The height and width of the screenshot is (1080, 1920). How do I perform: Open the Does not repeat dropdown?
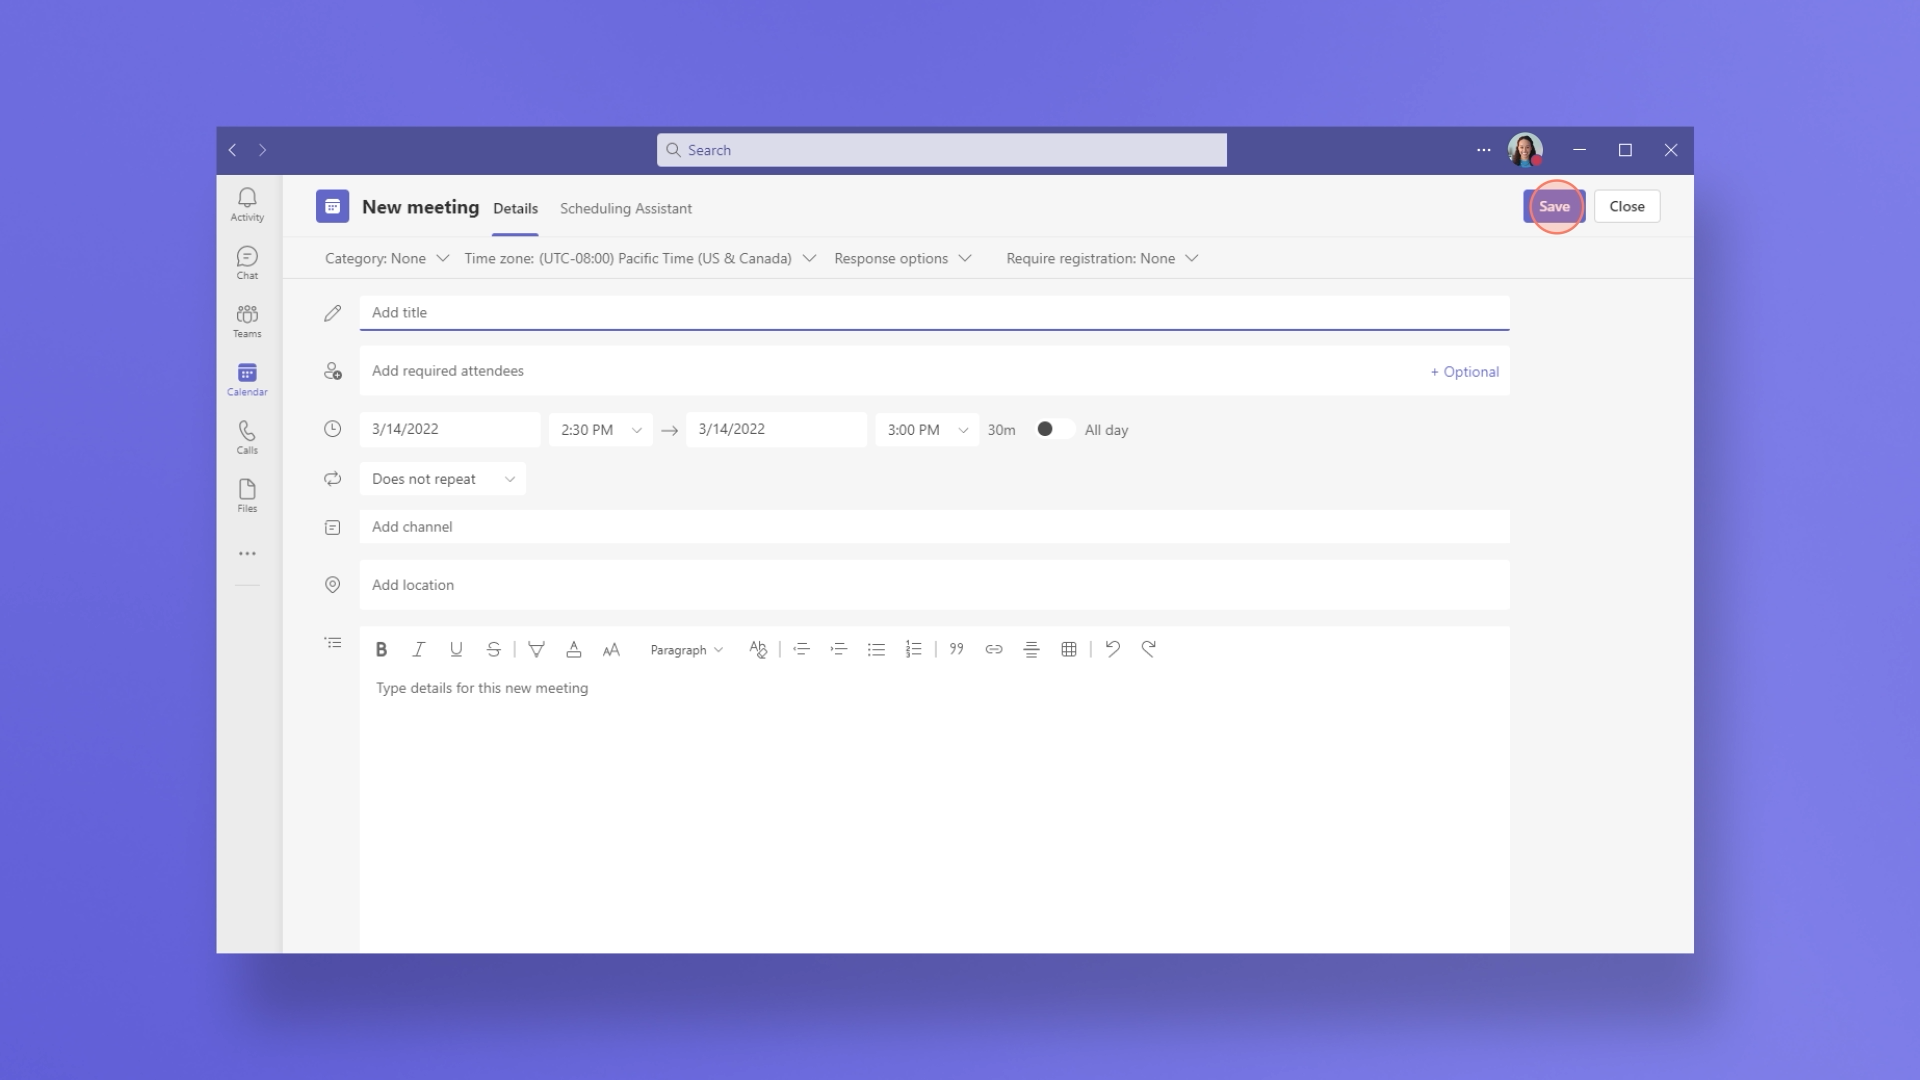[443, 479]
